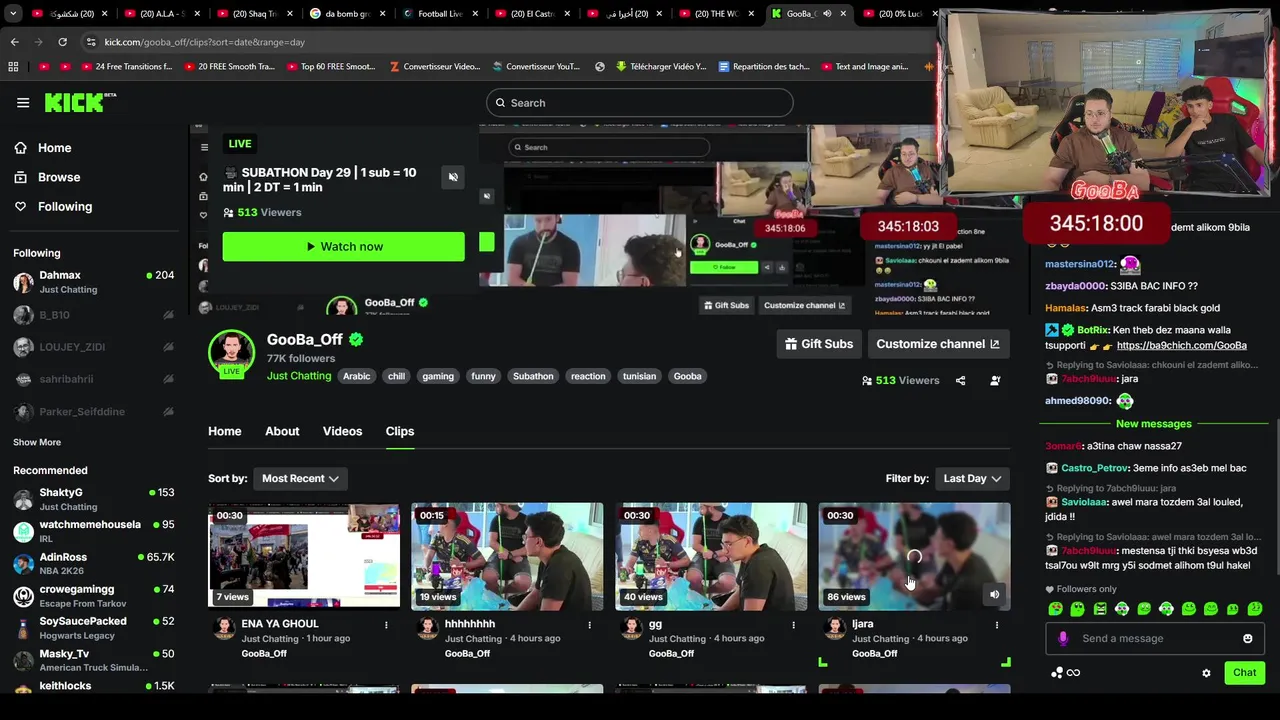Screen dimensions: 1280x720
Task: Open options menu for jjara clip
Action: (x=996, y=625)
